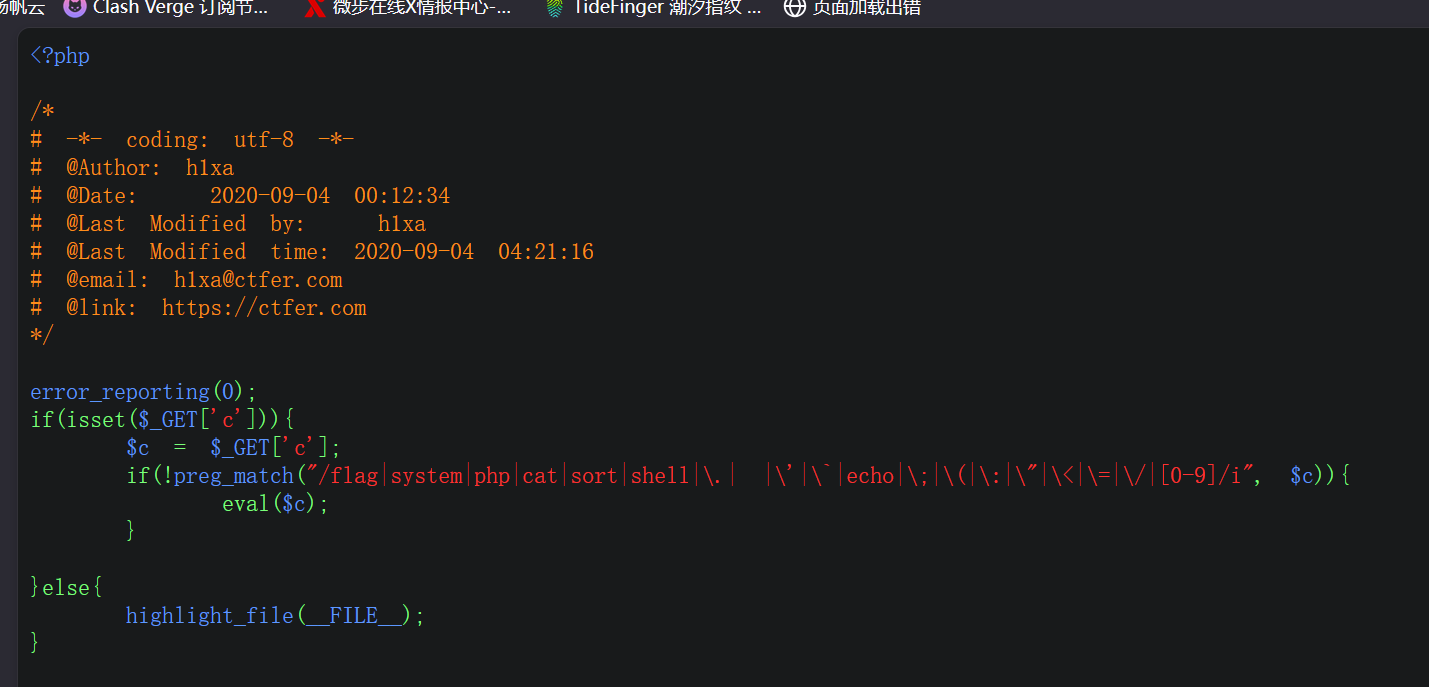This screenshot has width=1429, height=687.
Task: Click the modified time '2020-09-04 04:21:16'
Action: pos(474,252)
